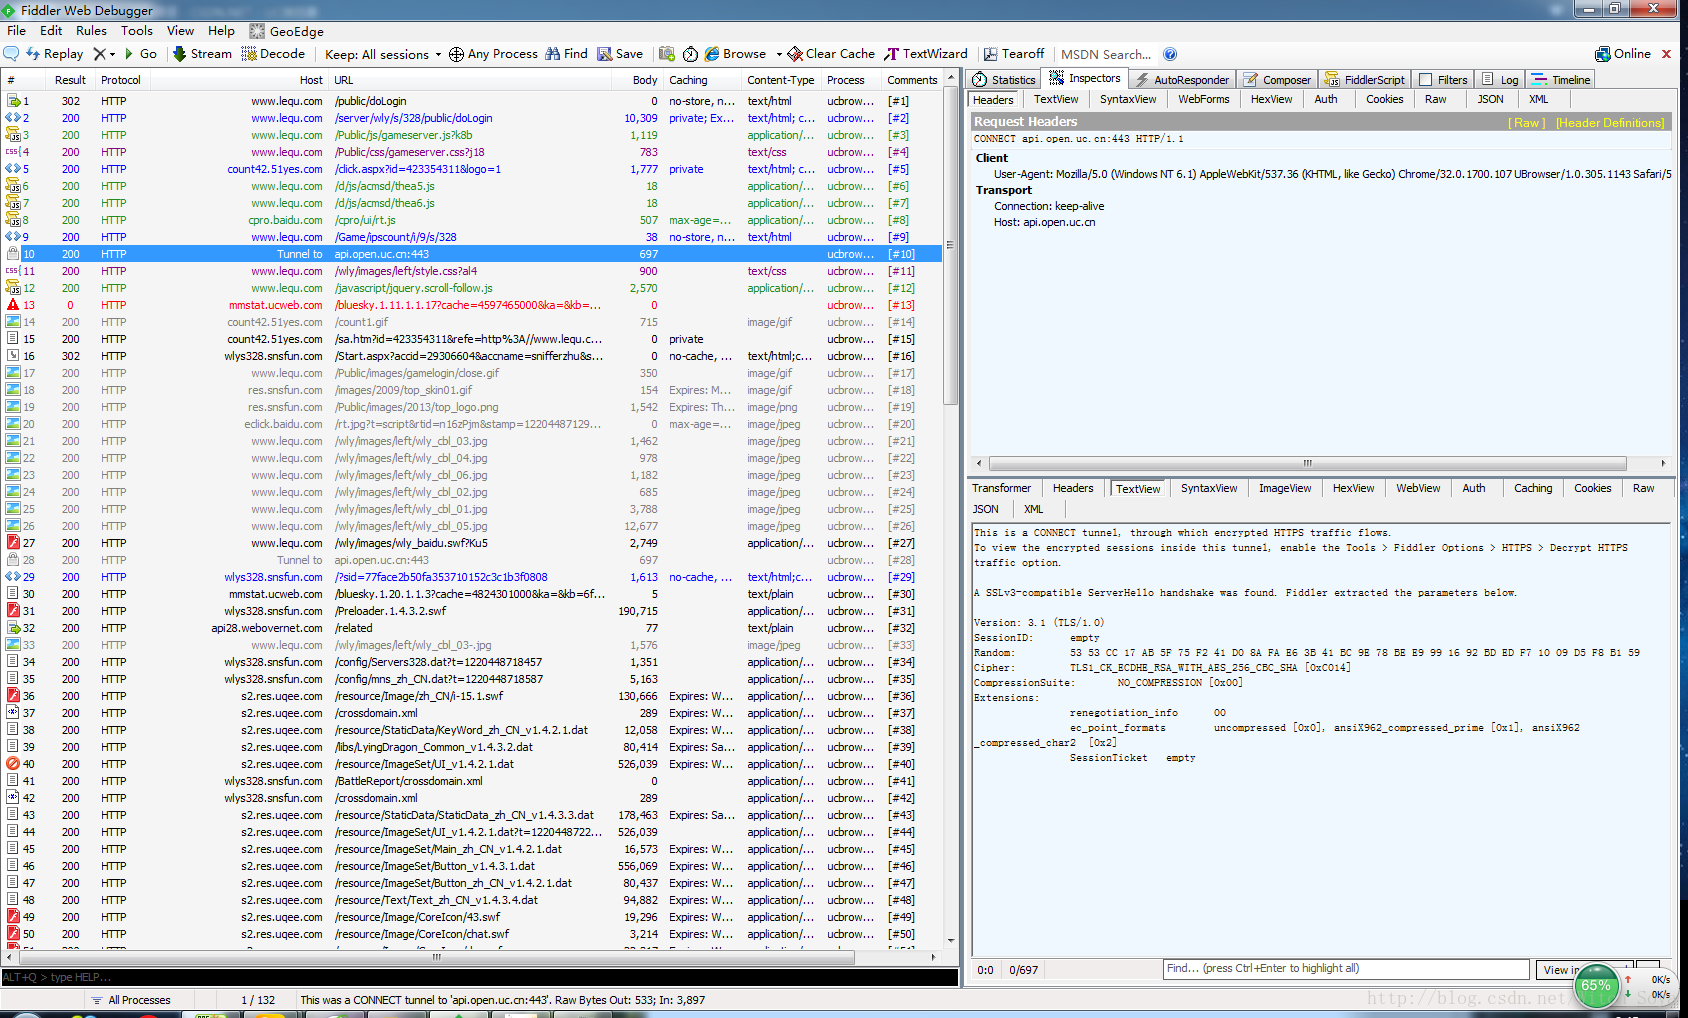
Task: Open the Rules menu
Action: (91, 31)
